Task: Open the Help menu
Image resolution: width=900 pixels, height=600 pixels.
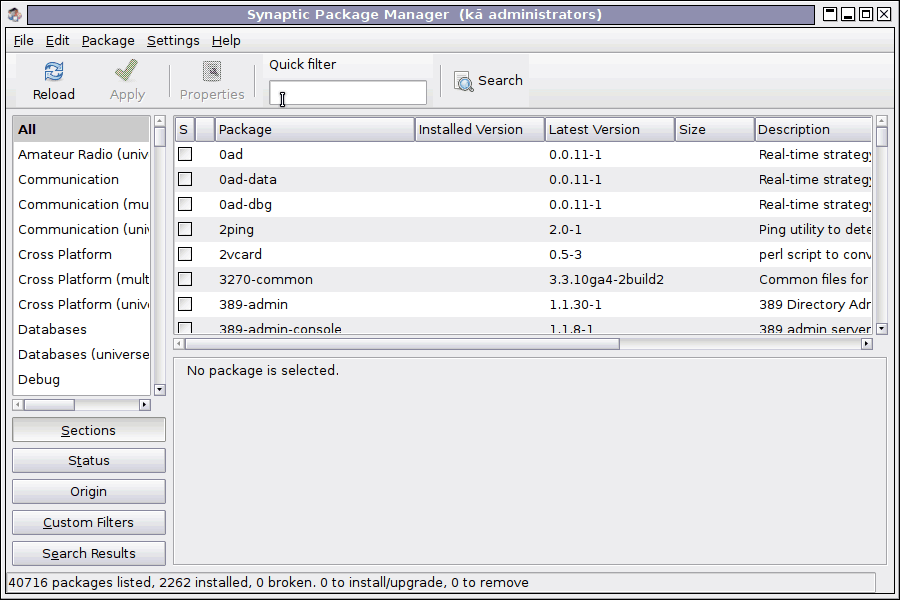Action: tap(226, 41)
